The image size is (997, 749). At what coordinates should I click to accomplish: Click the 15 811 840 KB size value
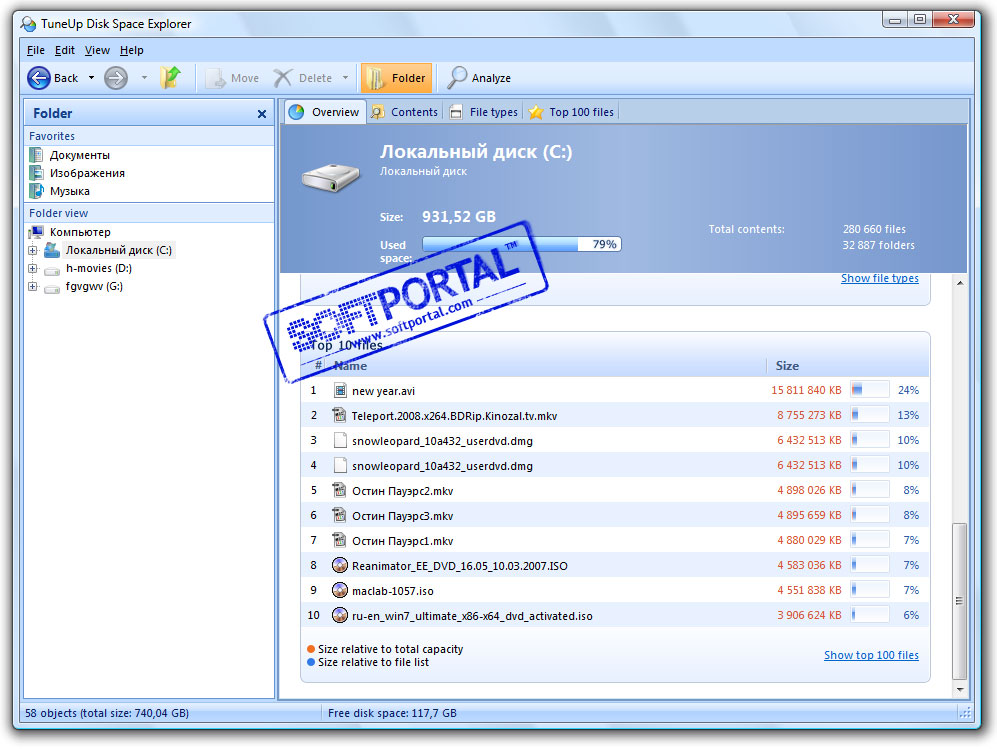pyautogui.click(x=806, y=390)
